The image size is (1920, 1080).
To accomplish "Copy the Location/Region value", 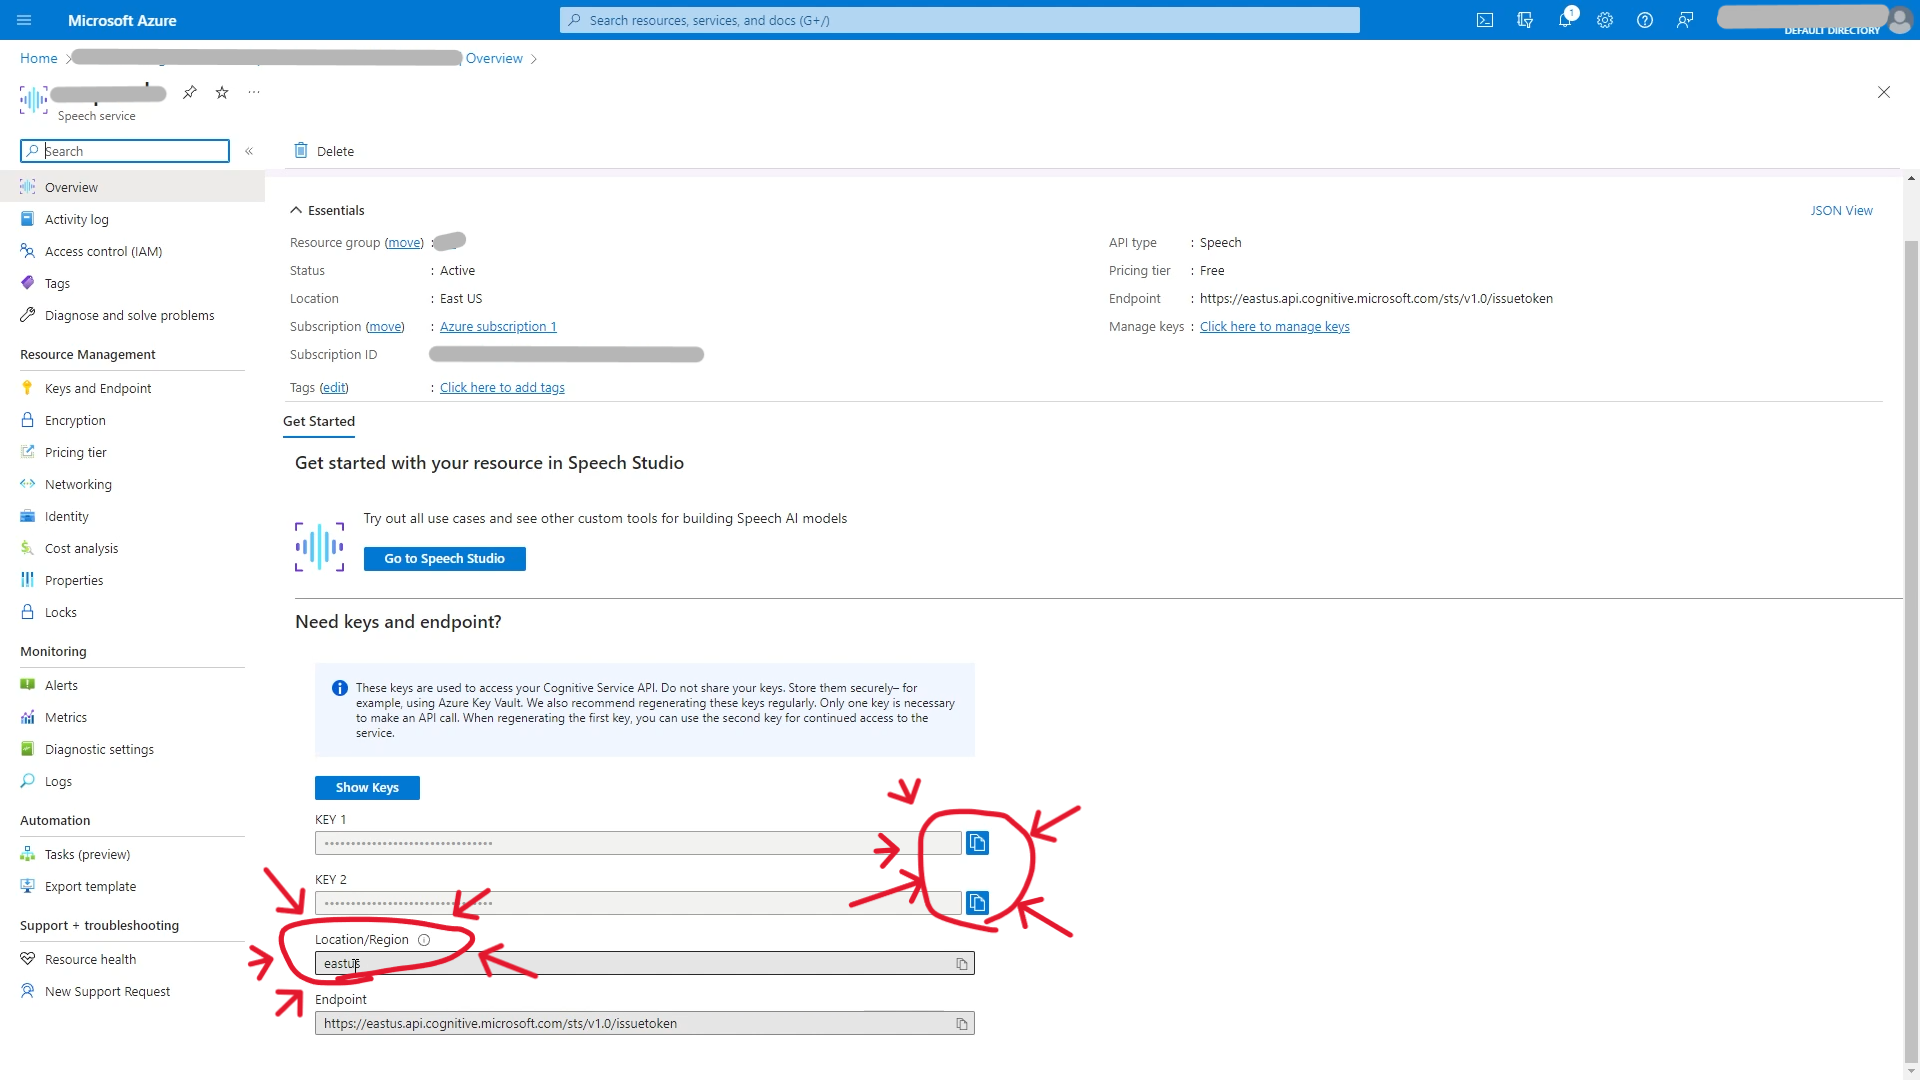I will click(961, 964).
